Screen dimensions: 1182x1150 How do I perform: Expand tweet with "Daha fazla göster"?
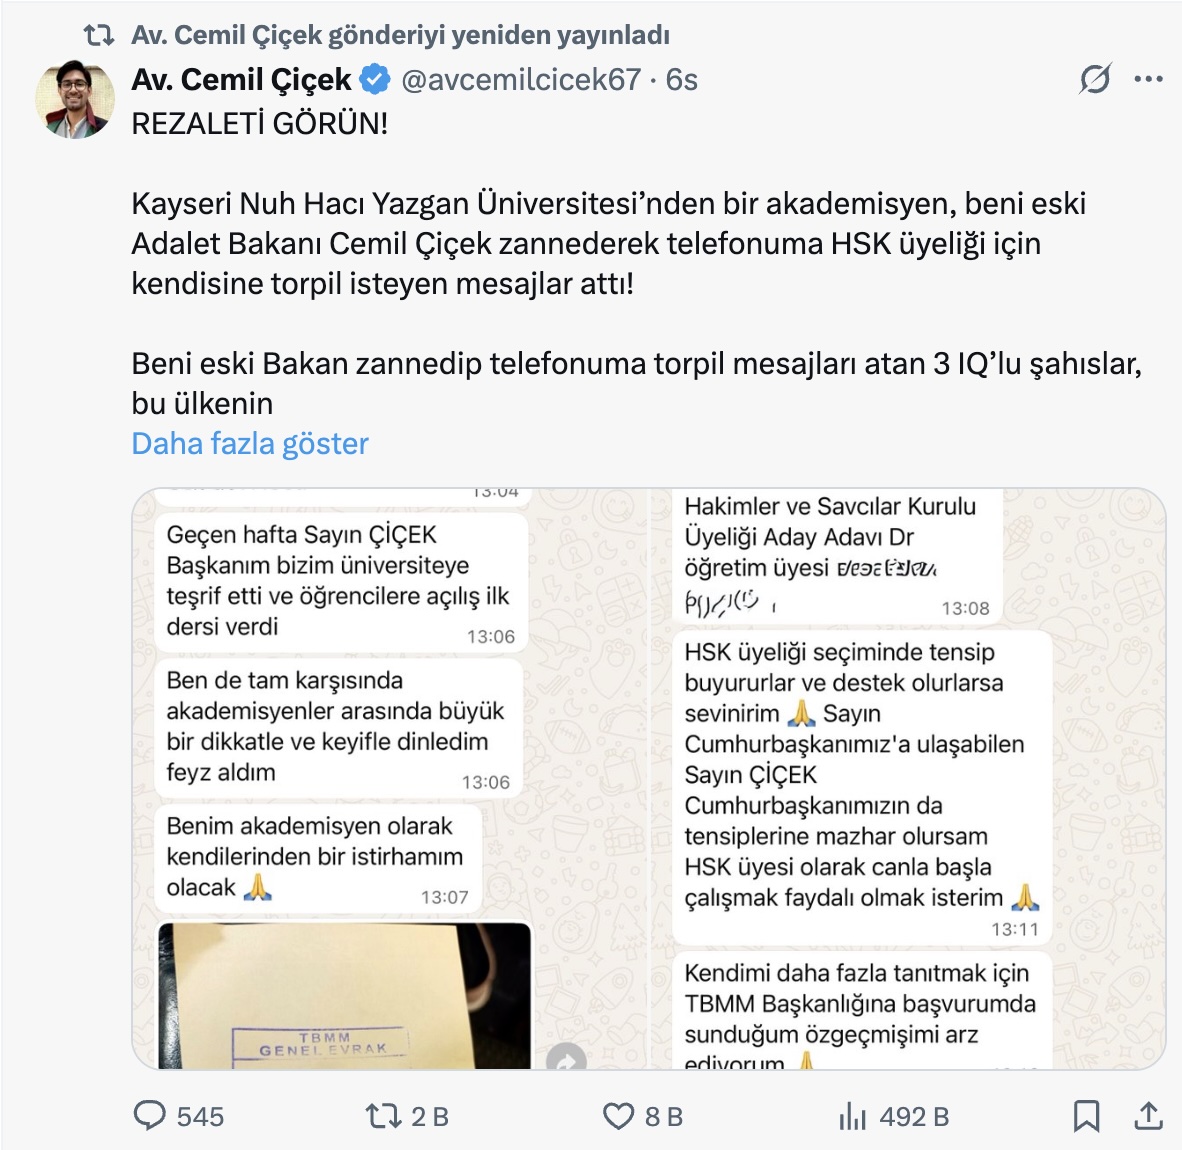[x=250, y=443]
